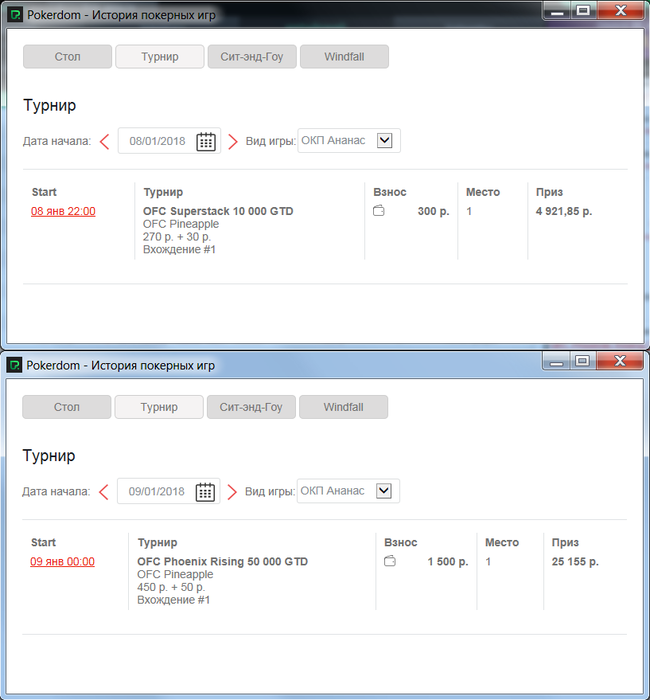Click fee text 270 р. + 30 р.

coord(176,237)
